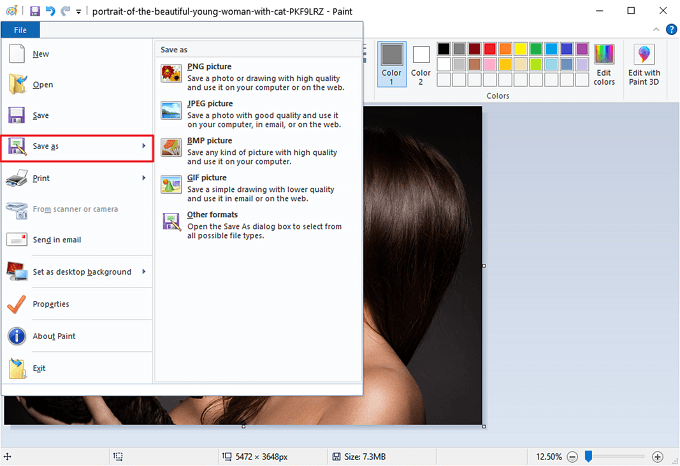Pick the dark red color swatch
The width and height of the screenshot is (680, 466).
tap(474, 49)
